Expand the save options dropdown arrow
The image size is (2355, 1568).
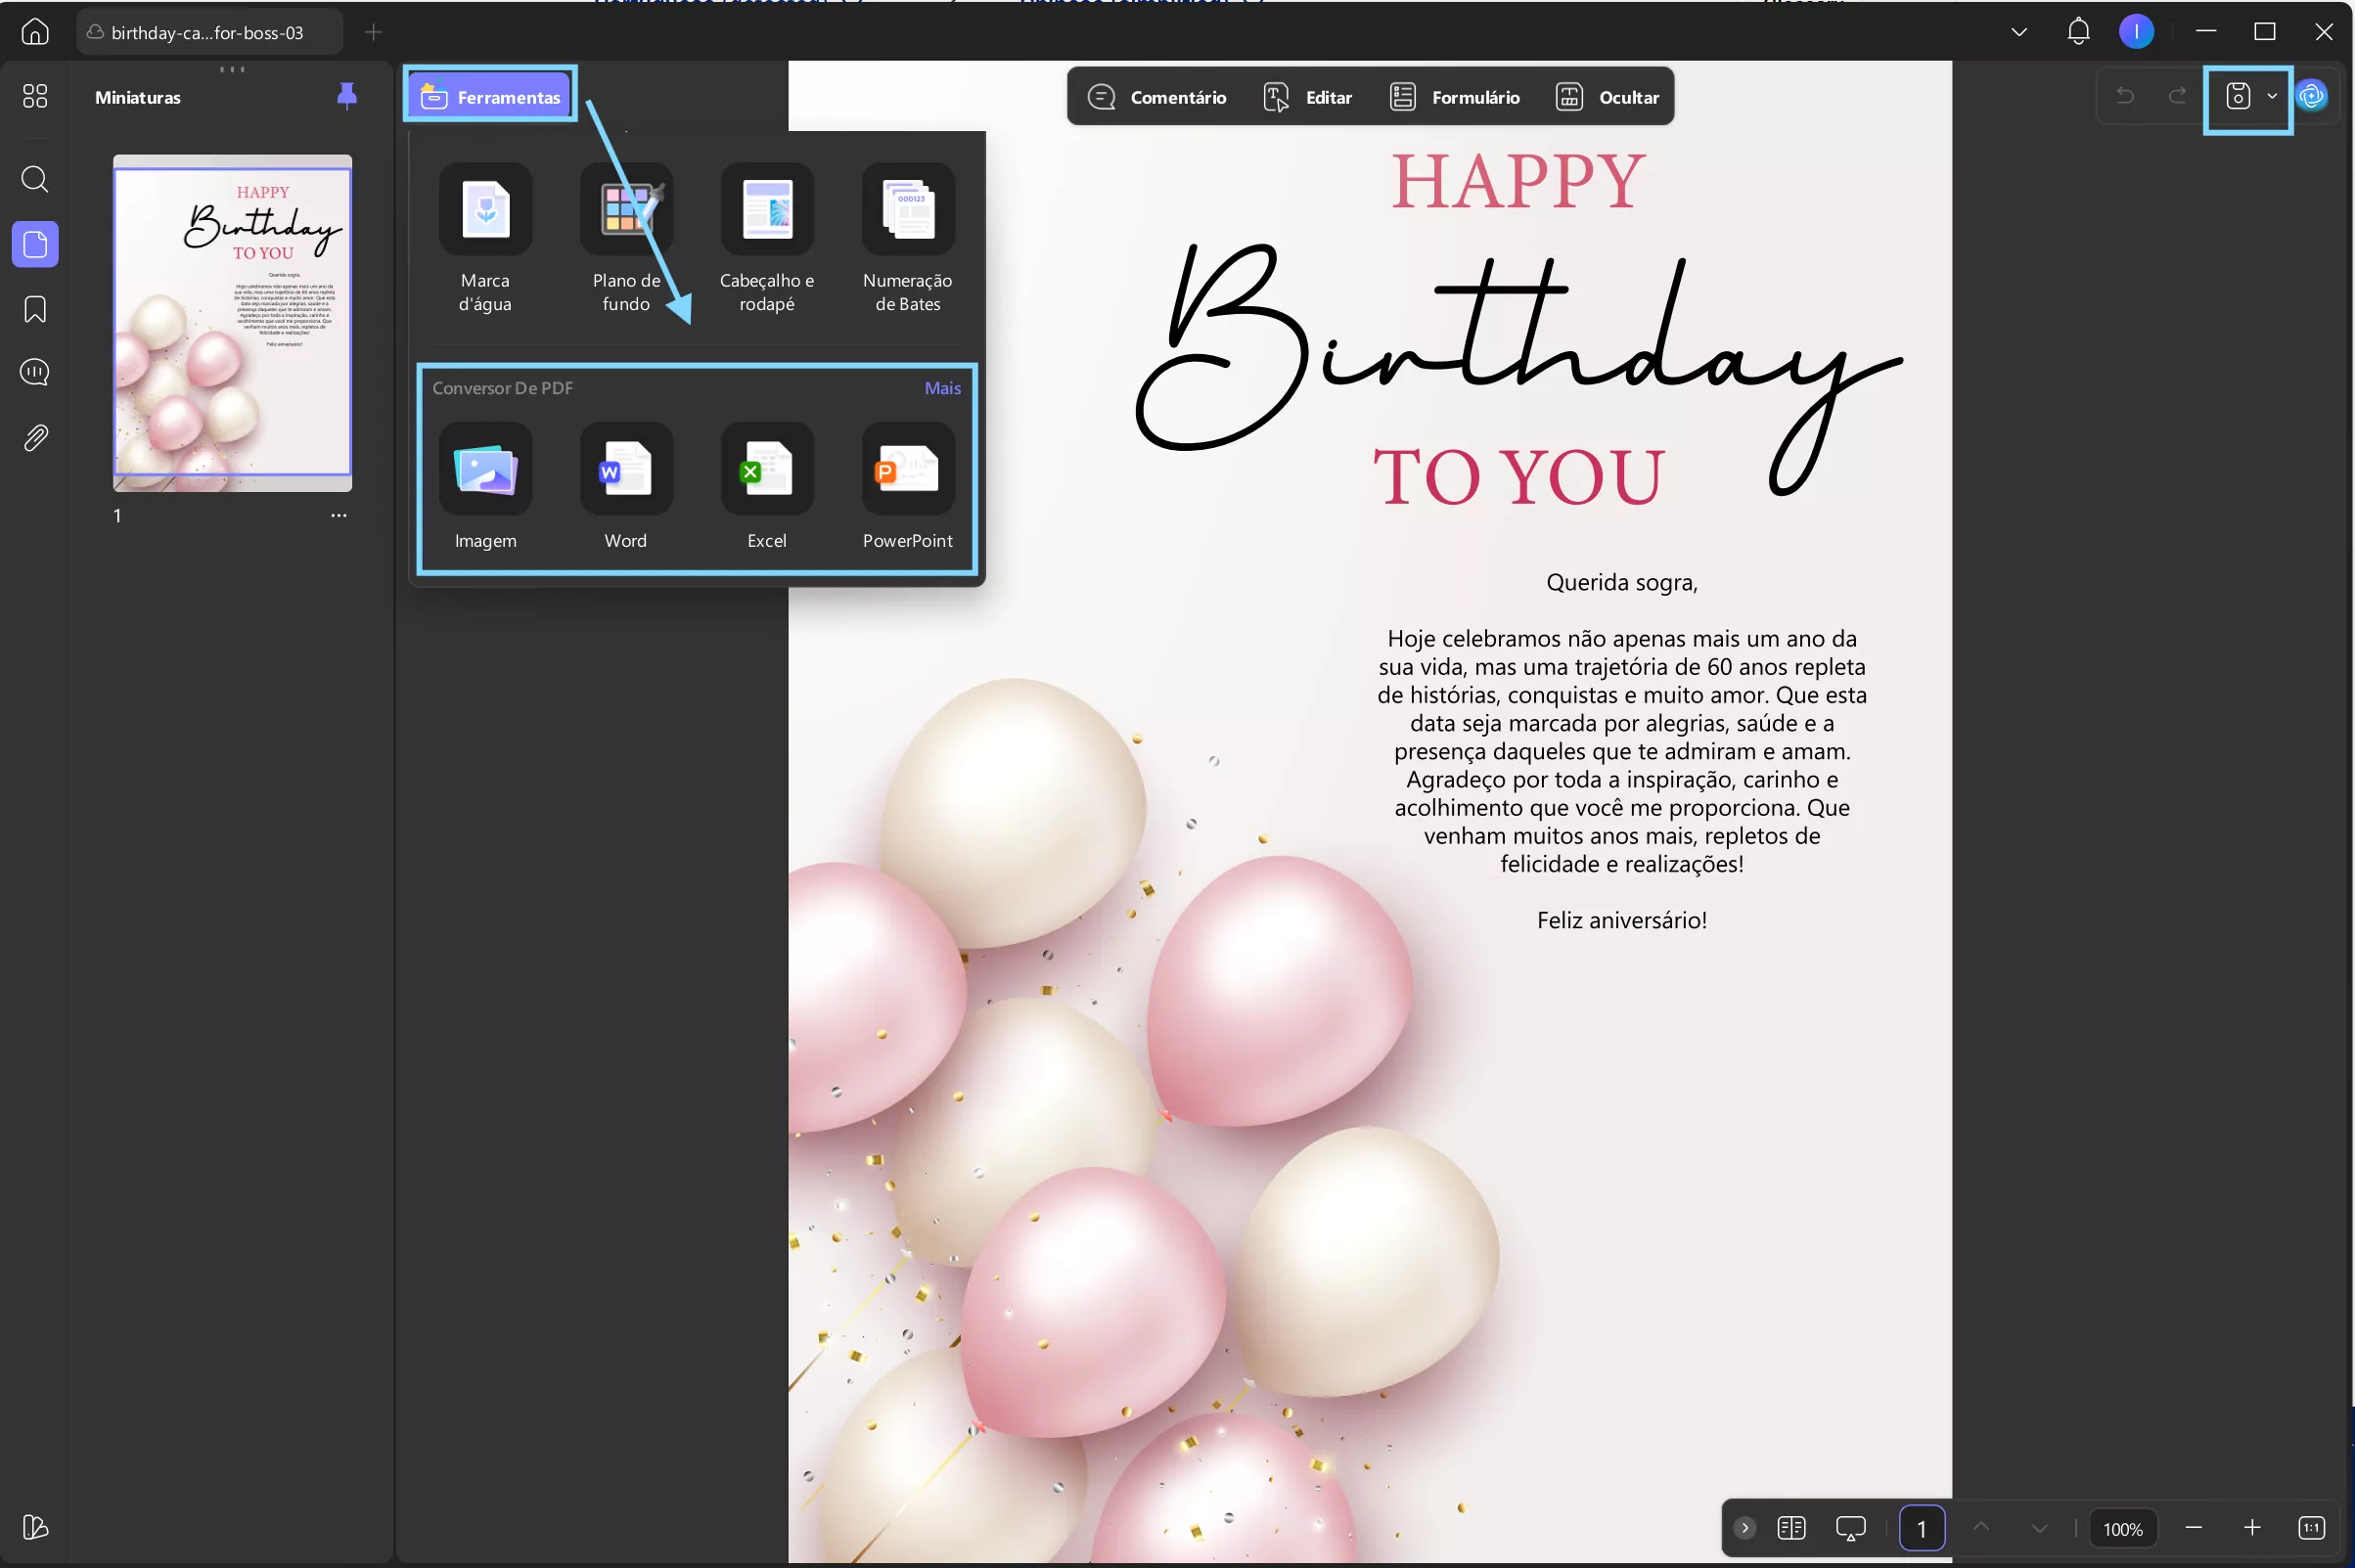2272,96
